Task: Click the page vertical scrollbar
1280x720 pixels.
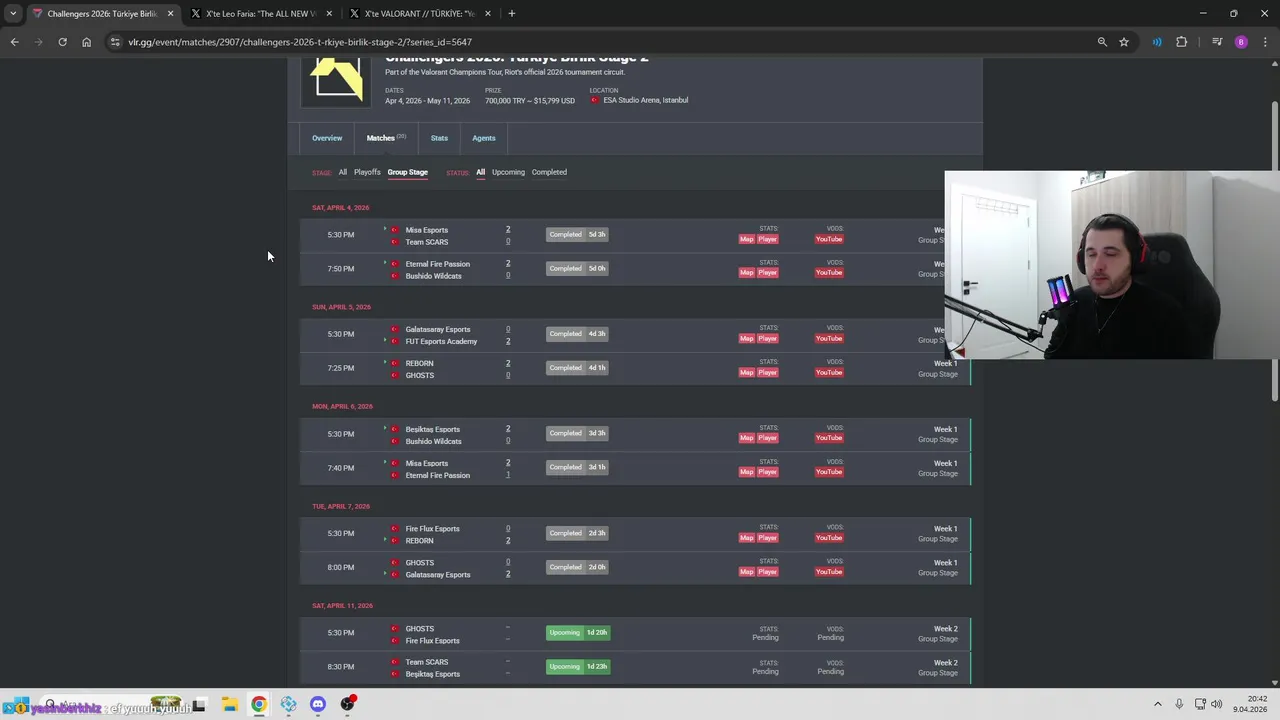Action: tap(1274, 250)
